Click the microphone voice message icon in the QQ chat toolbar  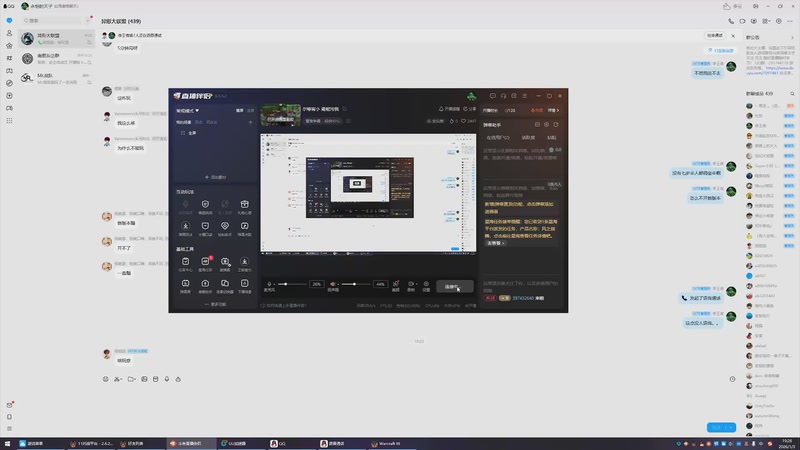click(x=167, y=379)
